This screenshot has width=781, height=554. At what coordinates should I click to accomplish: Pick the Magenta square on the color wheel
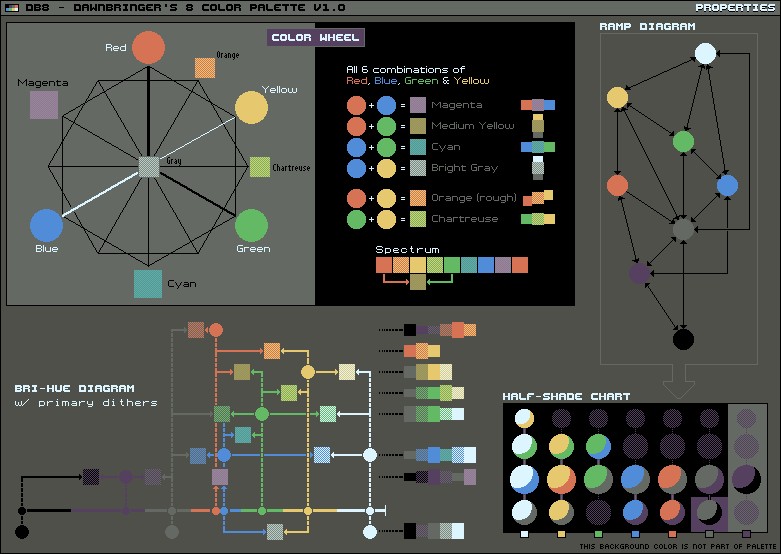coord(44,105)
